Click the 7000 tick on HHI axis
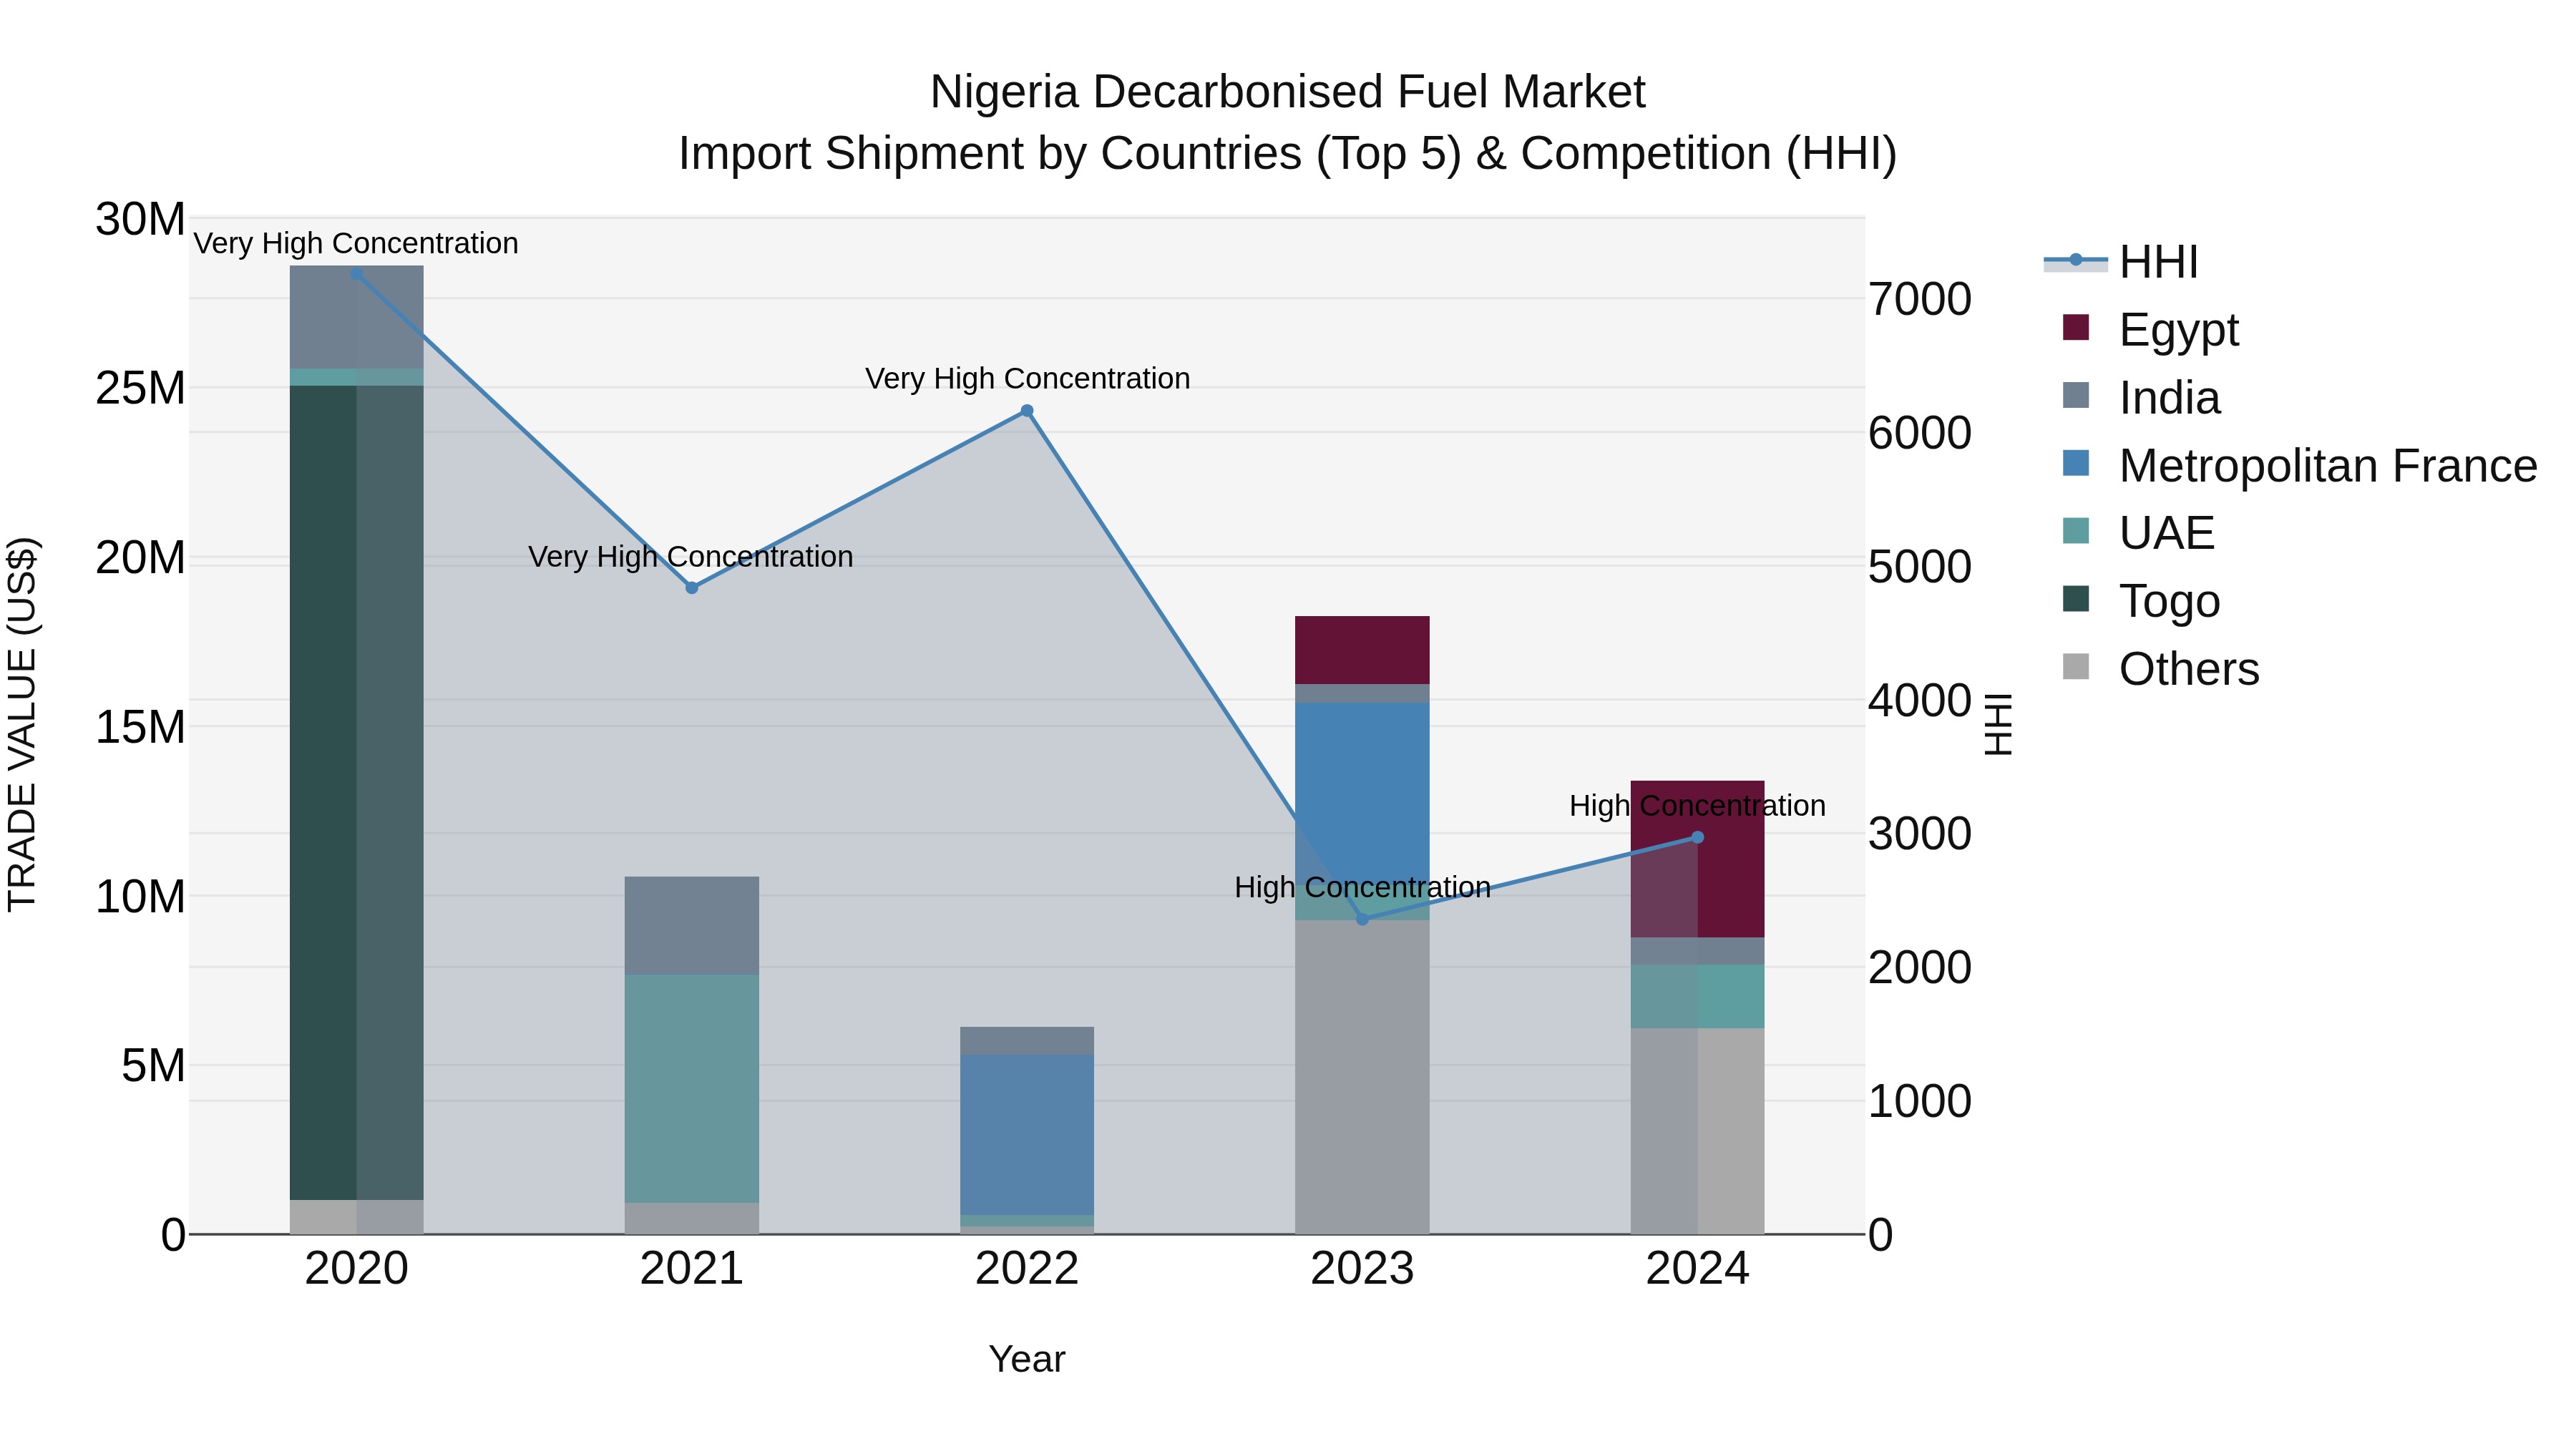Viewport: 2576px width, 1449px height. pyautogui.click(x=1920, y=299)
